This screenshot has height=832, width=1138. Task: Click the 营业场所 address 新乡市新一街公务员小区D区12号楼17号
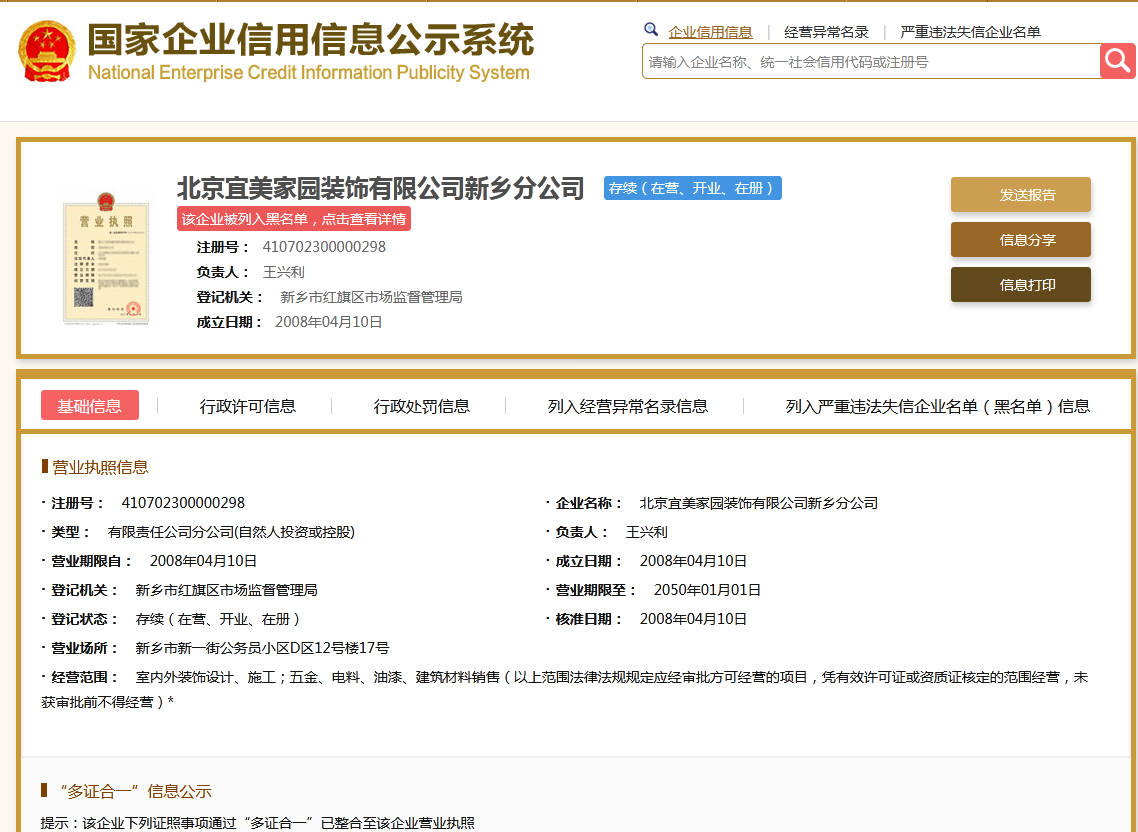tap(262, 648)
